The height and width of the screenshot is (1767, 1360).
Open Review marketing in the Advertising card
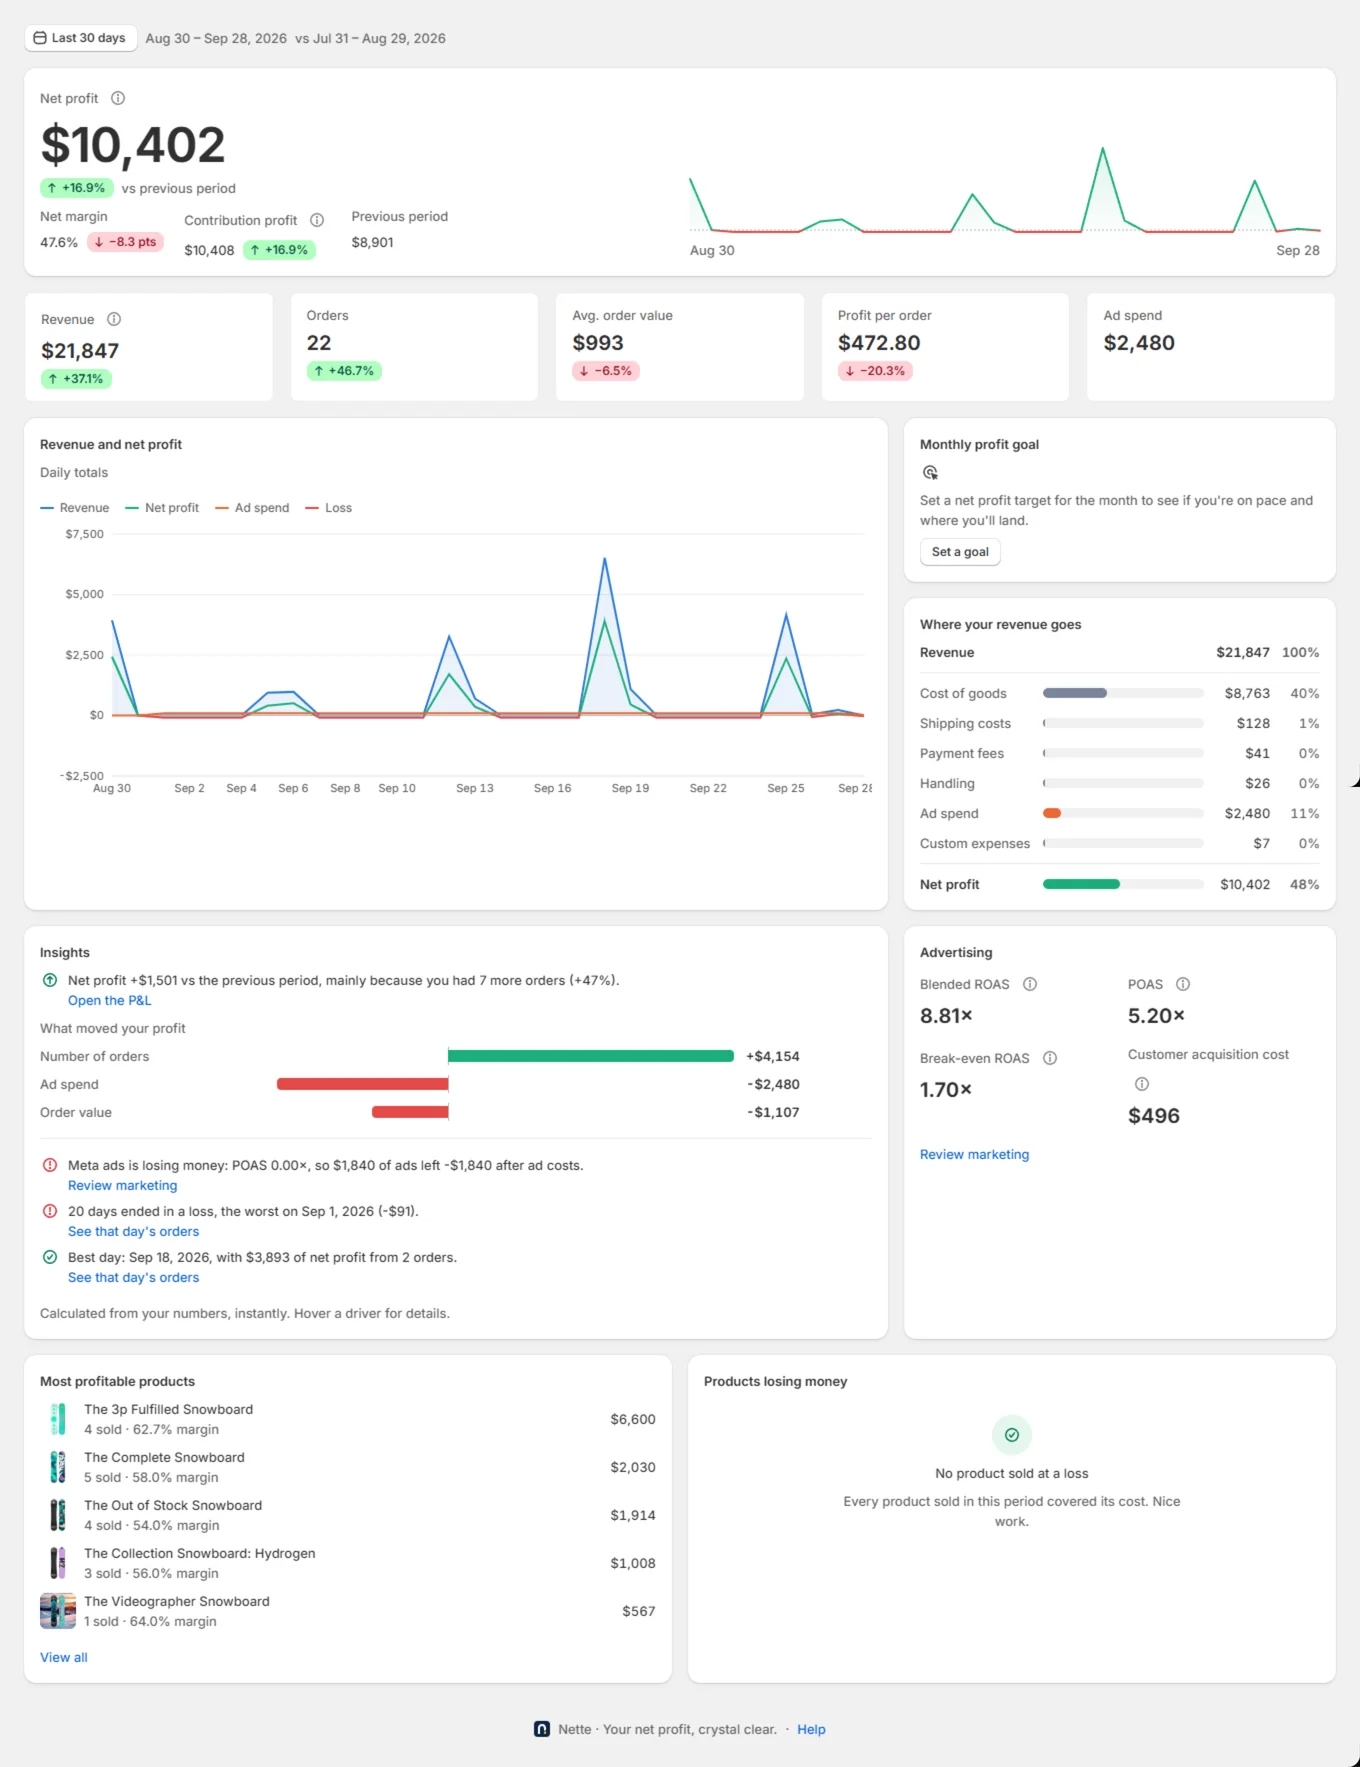click(975, 1154)
